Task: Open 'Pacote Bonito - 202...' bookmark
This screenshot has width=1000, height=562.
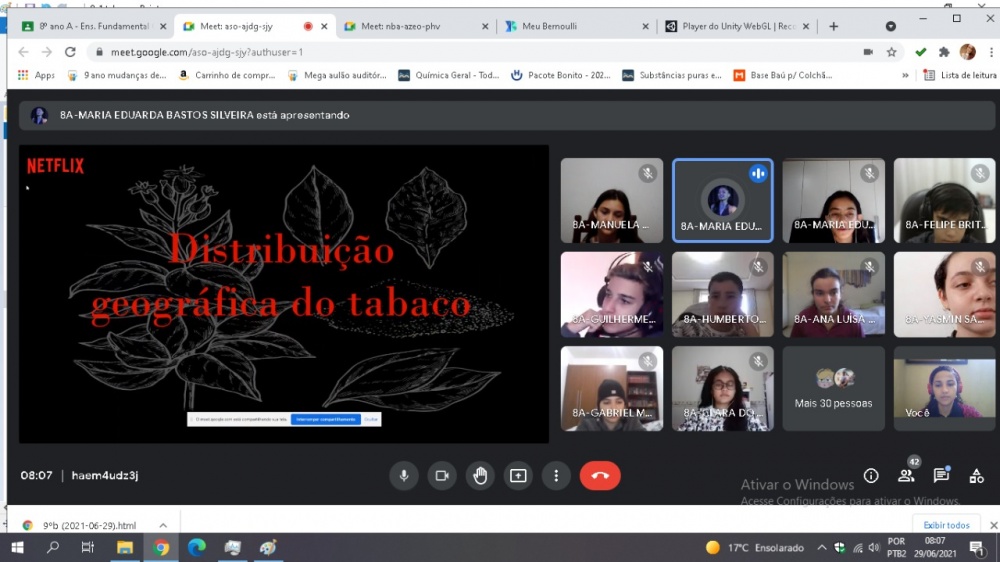Action: 561,75
